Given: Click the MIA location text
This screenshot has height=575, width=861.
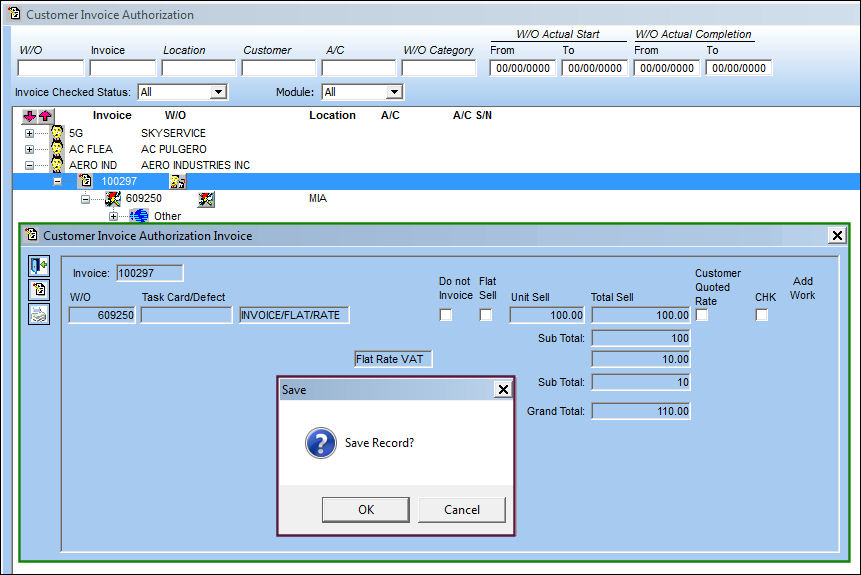Looking at the screenshot, I should pyautogui.click(x=318, y=198).
